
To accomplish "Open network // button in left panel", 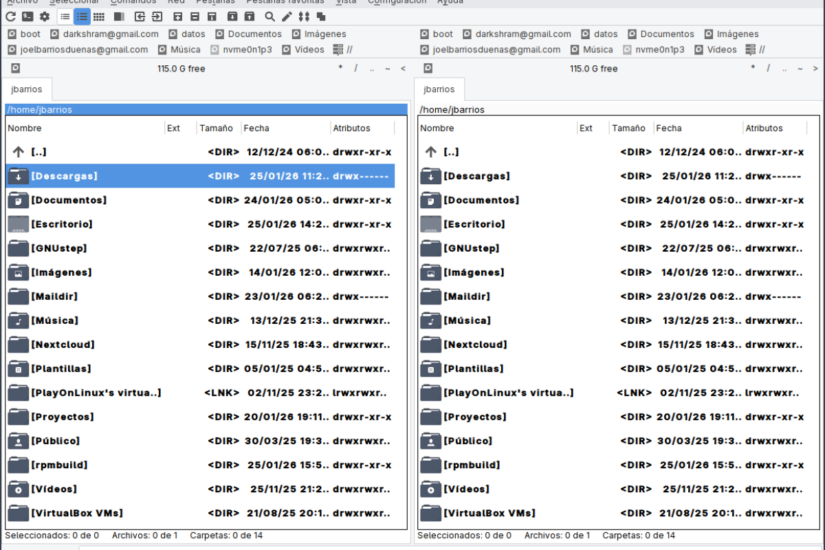I will (343, 49).
